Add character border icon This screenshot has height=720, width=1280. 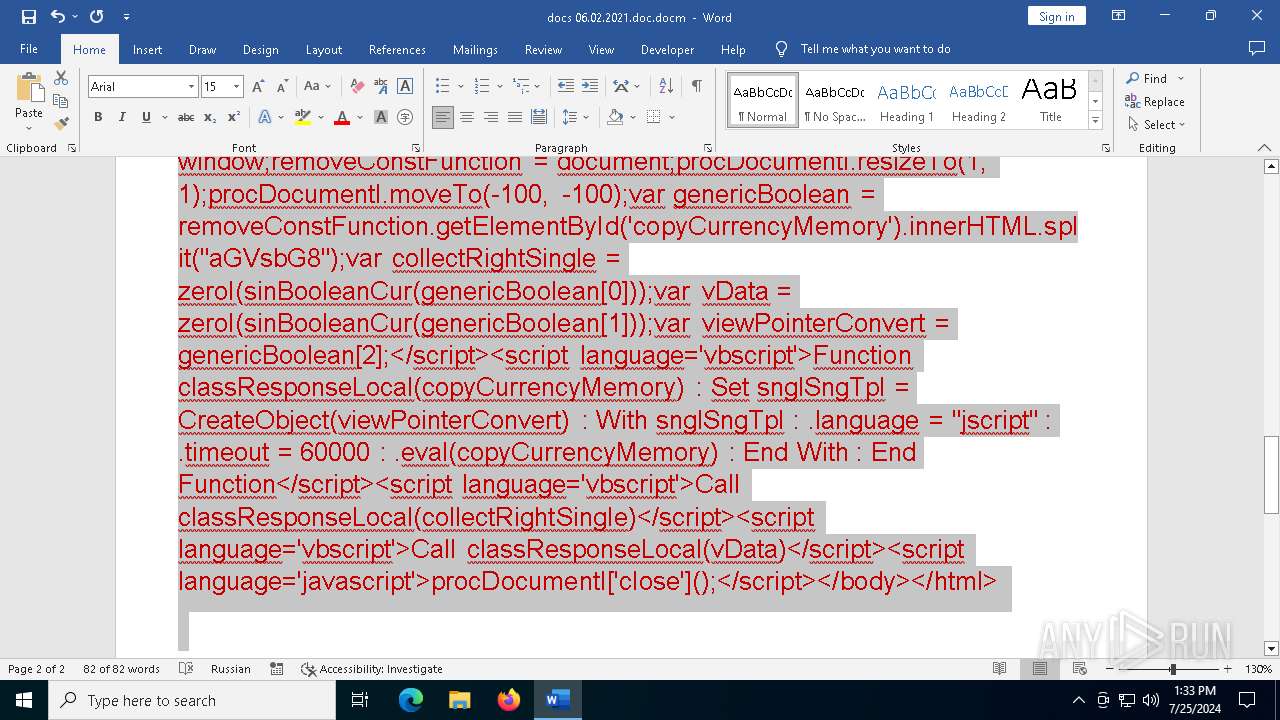(x=405, y=87)
